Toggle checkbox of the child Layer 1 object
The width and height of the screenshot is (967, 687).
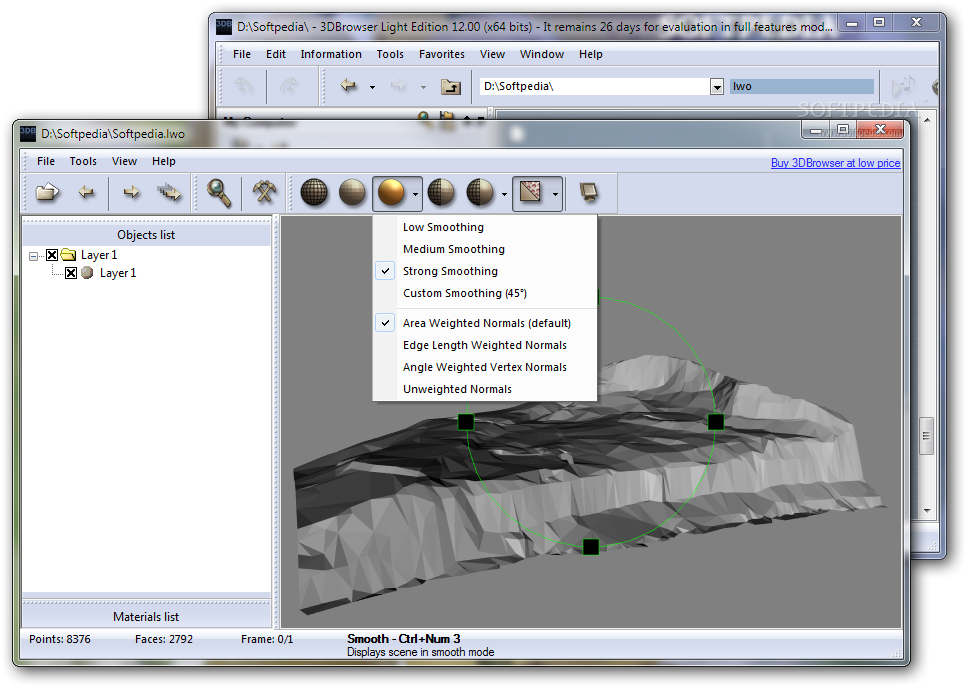click(71, 273)
